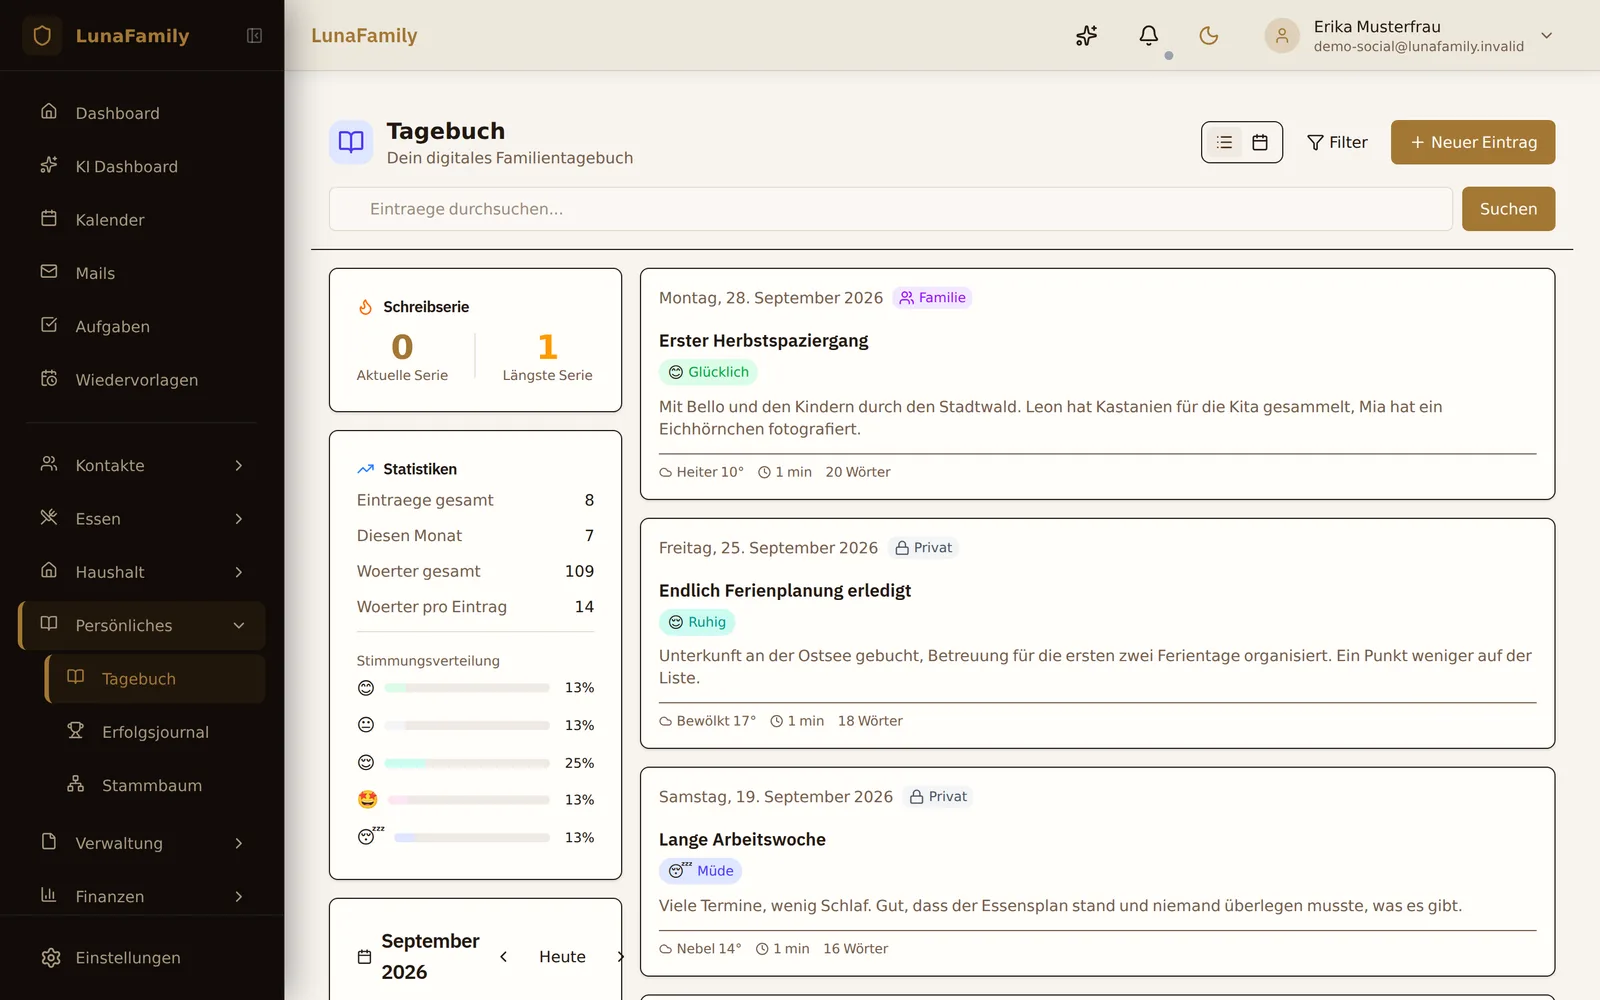Click the Familie tag on Monday entry
The width and height of the screenshot is (1600, 1000).
click(x=932, y=298)
